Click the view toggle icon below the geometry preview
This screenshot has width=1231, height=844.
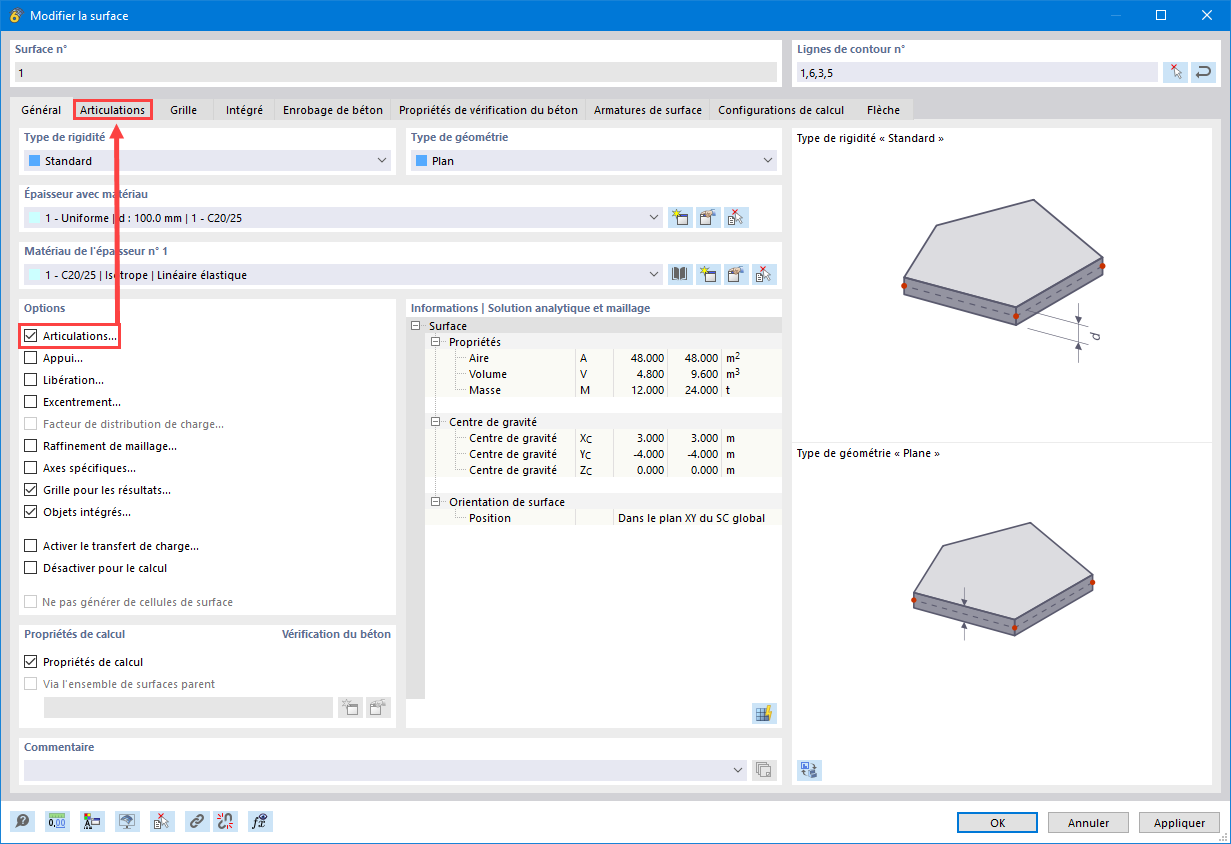coord(809,770)
